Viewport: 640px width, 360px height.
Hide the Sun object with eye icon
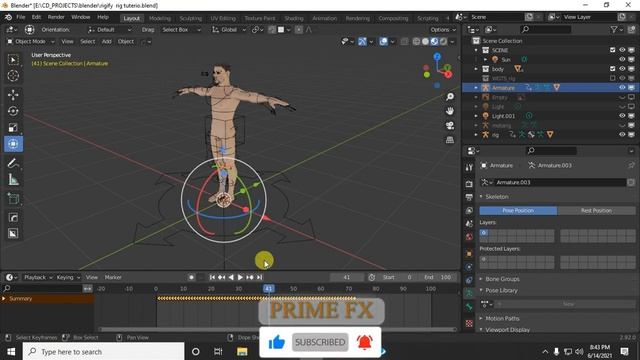622,59
